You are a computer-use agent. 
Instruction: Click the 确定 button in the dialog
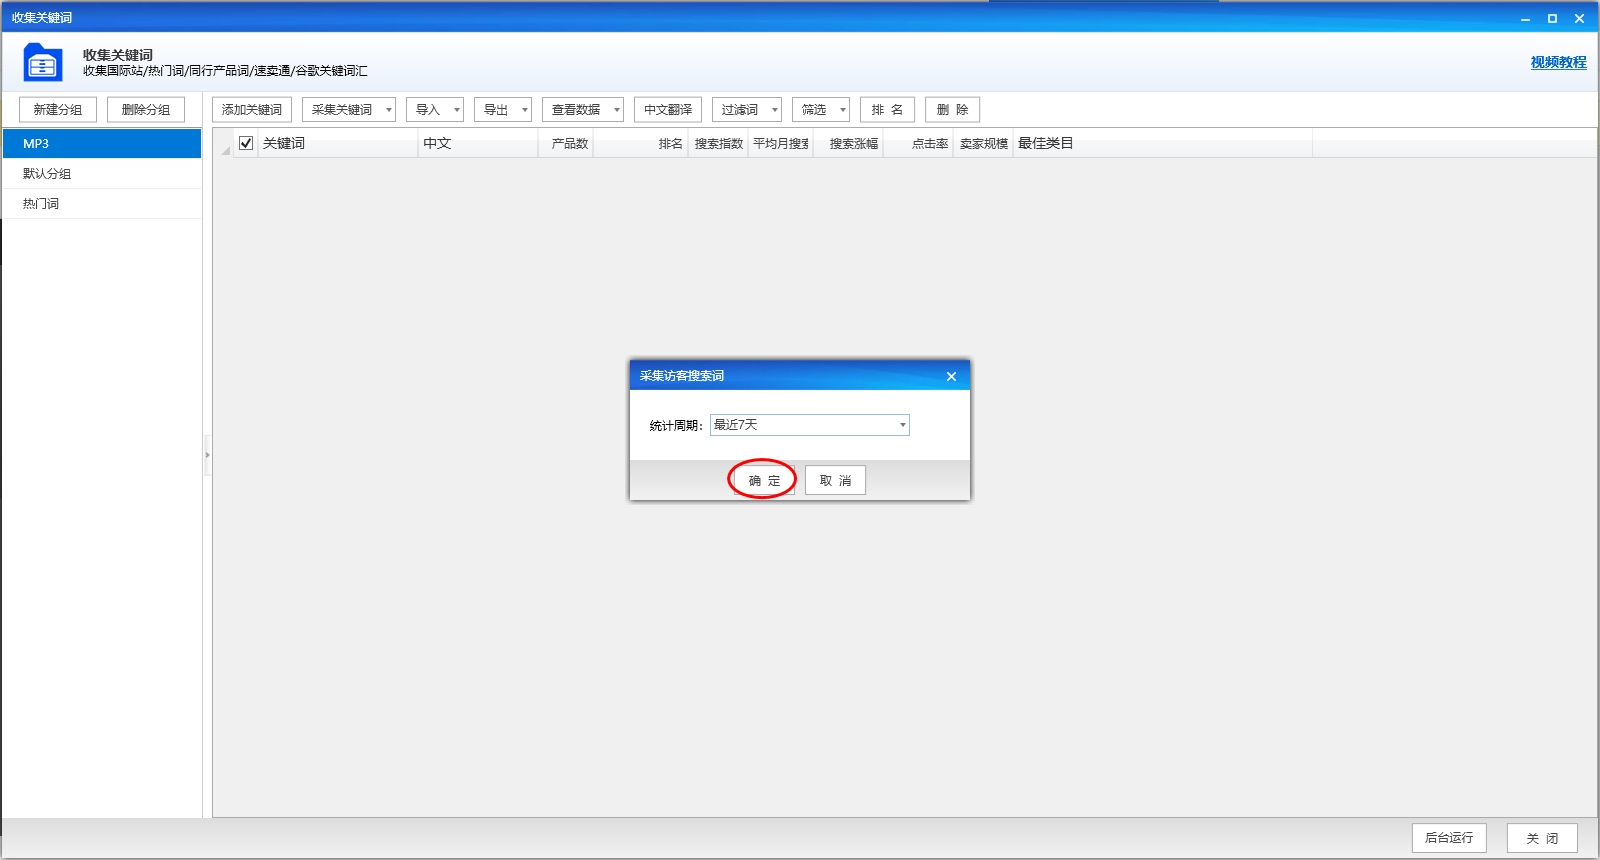point(764,480)
